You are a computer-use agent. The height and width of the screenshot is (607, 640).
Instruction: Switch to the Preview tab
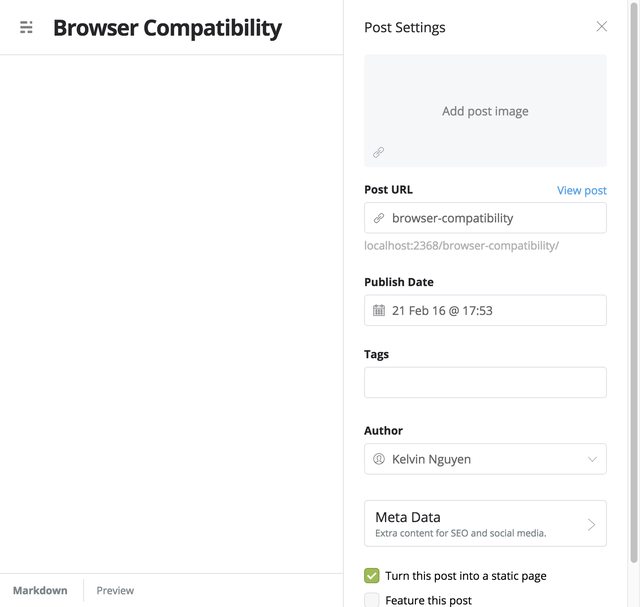[x=115, y=590]
